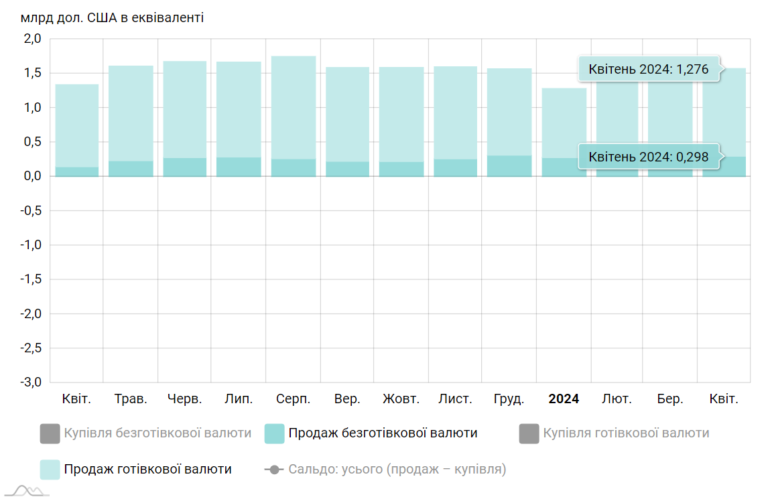Screen dimensions: 768x501
Task: Click the Груд. bar's dark bottom segment
Action: coord(509,166)
